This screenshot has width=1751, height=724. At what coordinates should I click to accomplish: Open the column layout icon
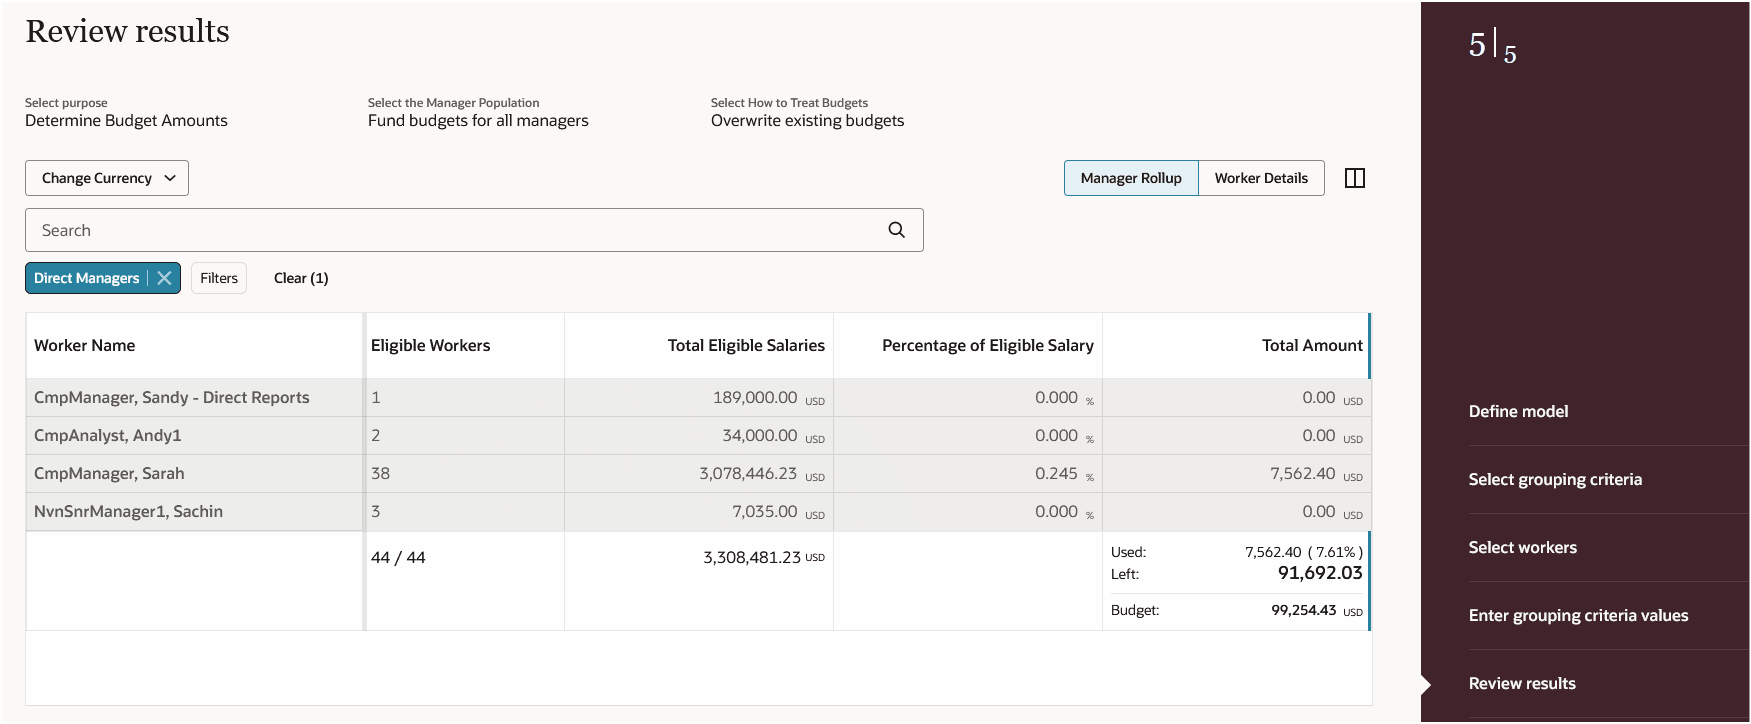1355,178
